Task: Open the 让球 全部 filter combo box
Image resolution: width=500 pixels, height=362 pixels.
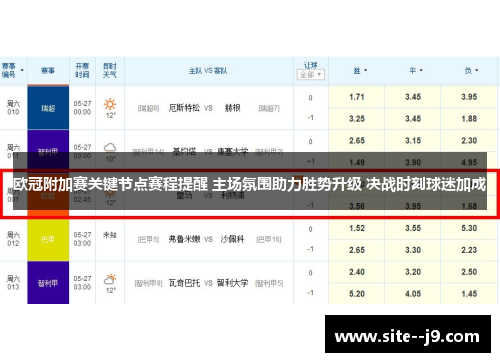Action: [310, 74]
